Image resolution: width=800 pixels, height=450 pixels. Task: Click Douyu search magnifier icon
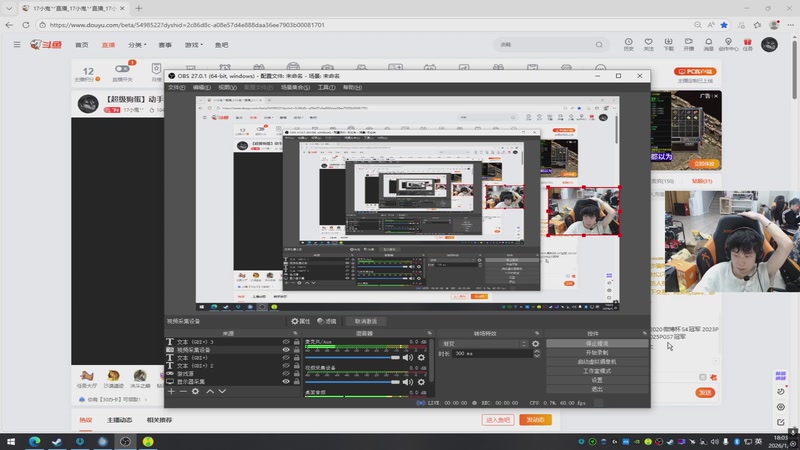[599, 45]
